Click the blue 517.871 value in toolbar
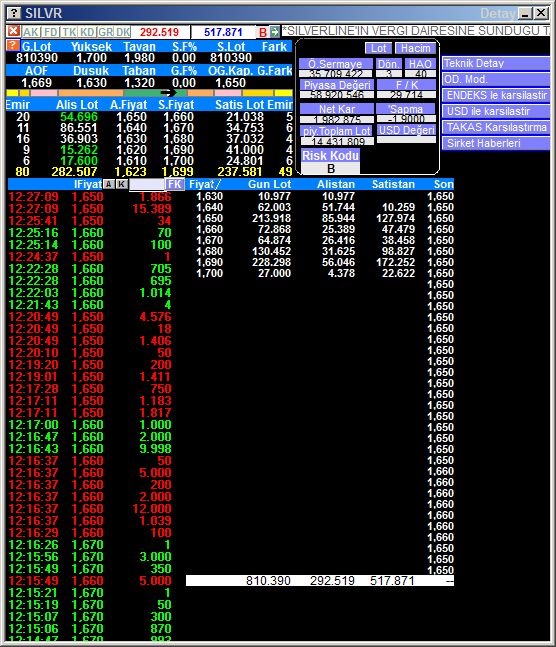Viewport: 556px width, 647px height. pos(223,32)
